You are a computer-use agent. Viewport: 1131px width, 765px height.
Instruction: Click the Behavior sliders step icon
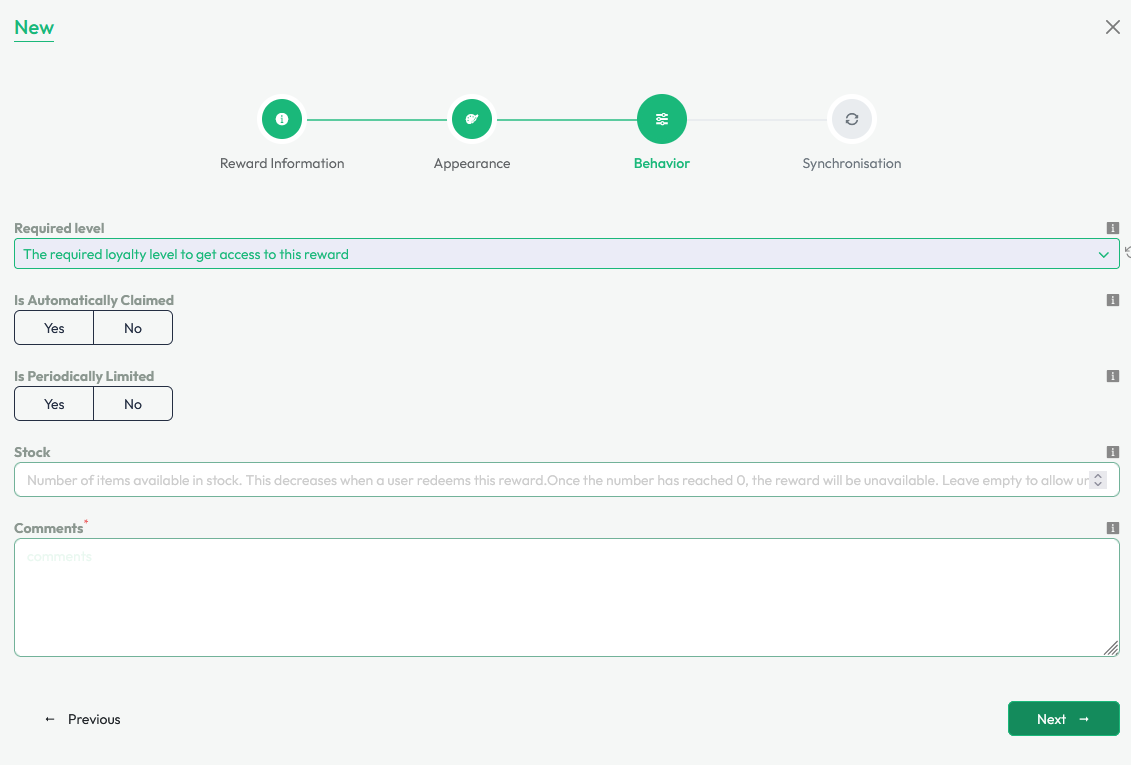[662, 119]
